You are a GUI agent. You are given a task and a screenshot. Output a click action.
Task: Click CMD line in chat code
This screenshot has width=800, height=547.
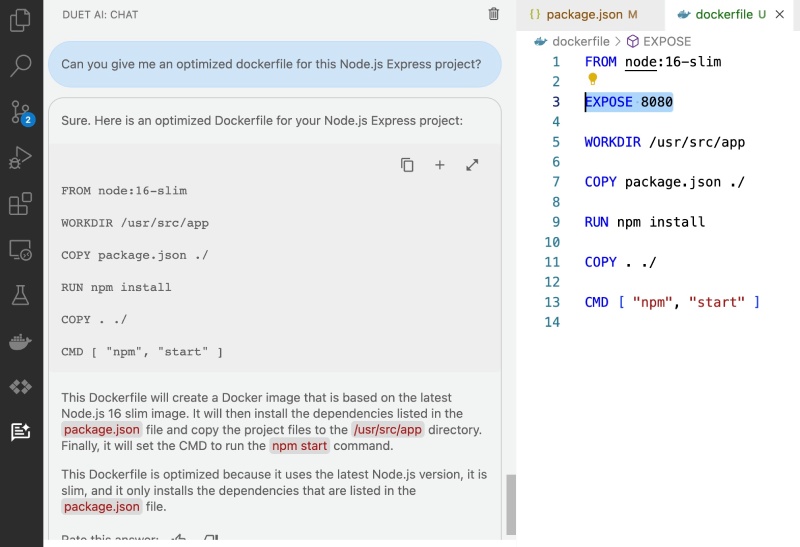click(142, 352)
